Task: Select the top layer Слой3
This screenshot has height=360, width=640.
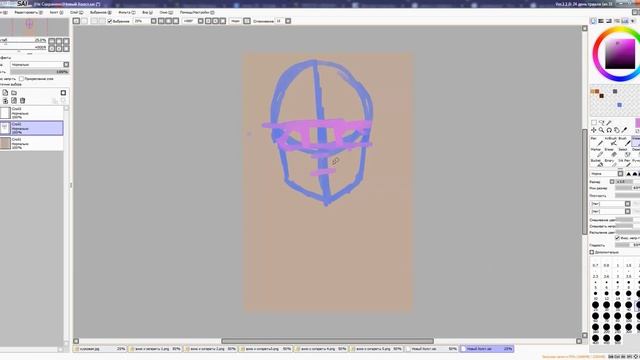Action: [32, 113]
